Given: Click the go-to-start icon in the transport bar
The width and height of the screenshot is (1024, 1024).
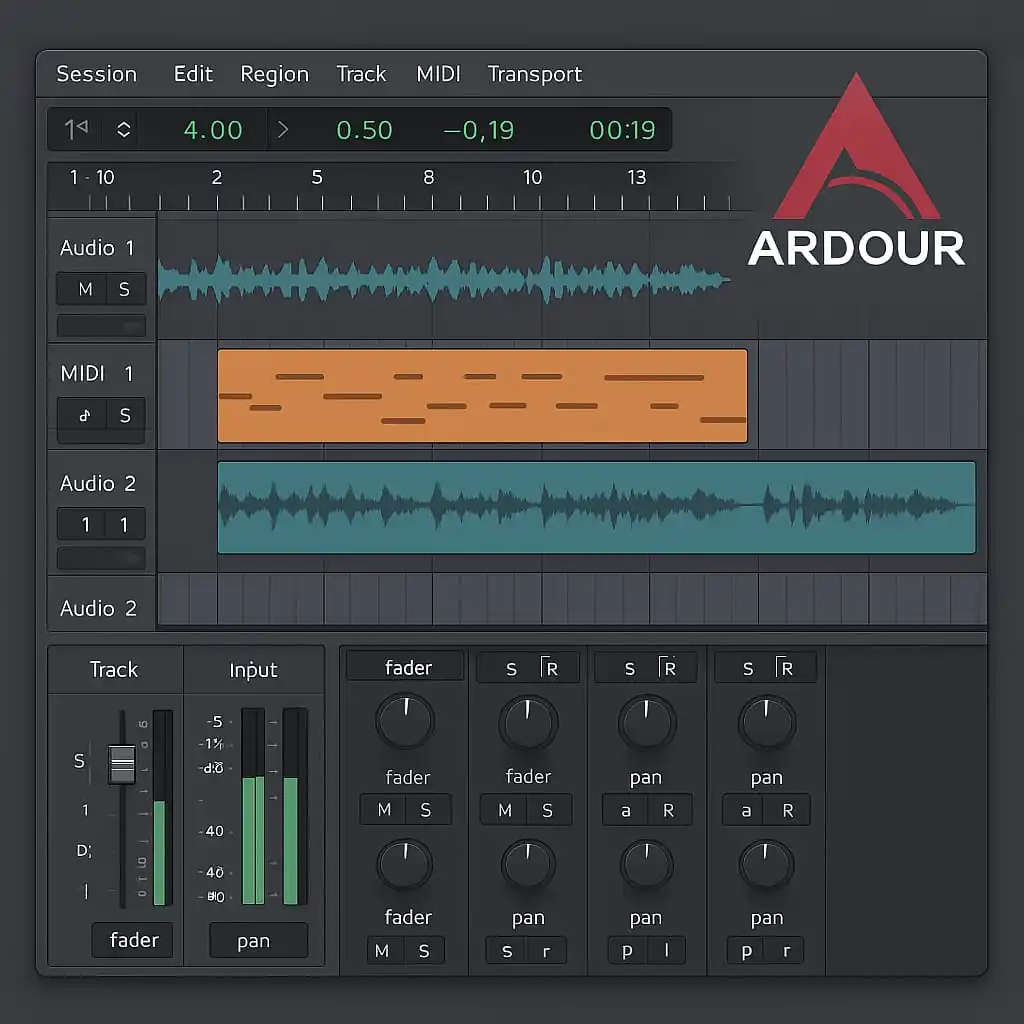Looking at the screenshot, I should [76, 129].
